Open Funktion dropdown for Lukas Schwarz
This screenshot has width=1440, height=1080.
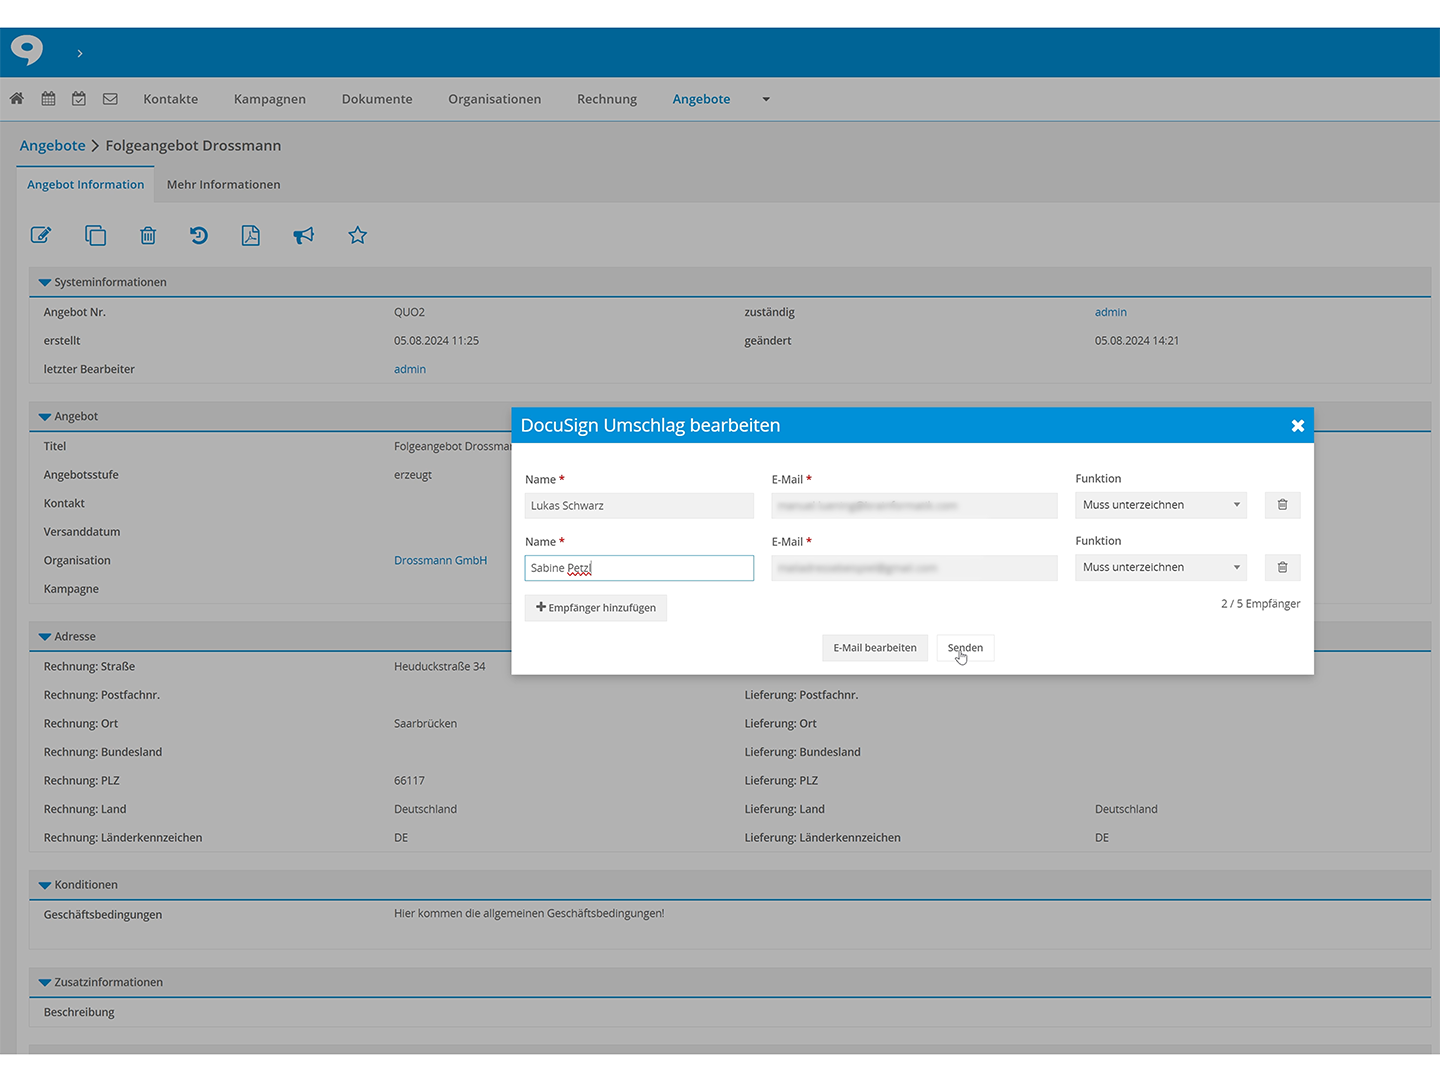tap(1160, 505)
